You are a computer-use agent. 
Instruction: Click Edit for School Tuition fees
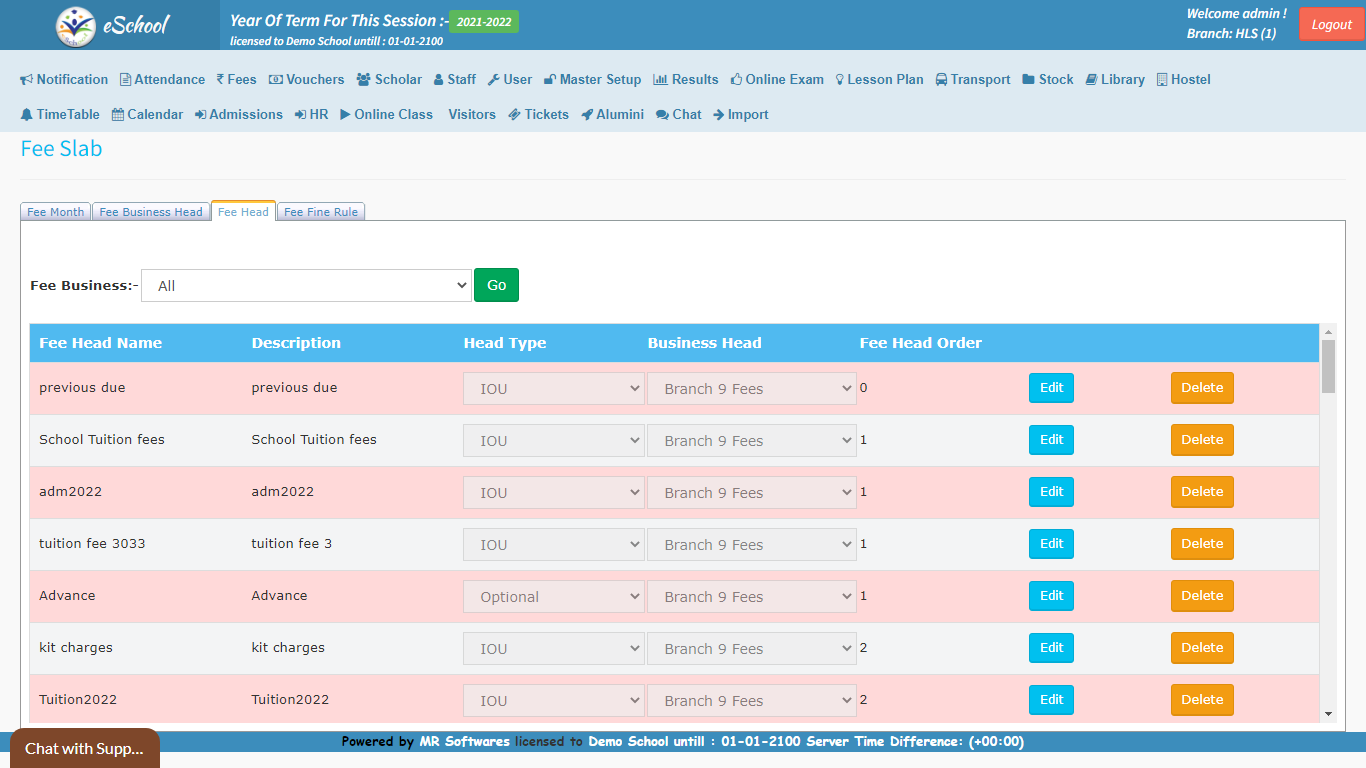coord(1051,440)
